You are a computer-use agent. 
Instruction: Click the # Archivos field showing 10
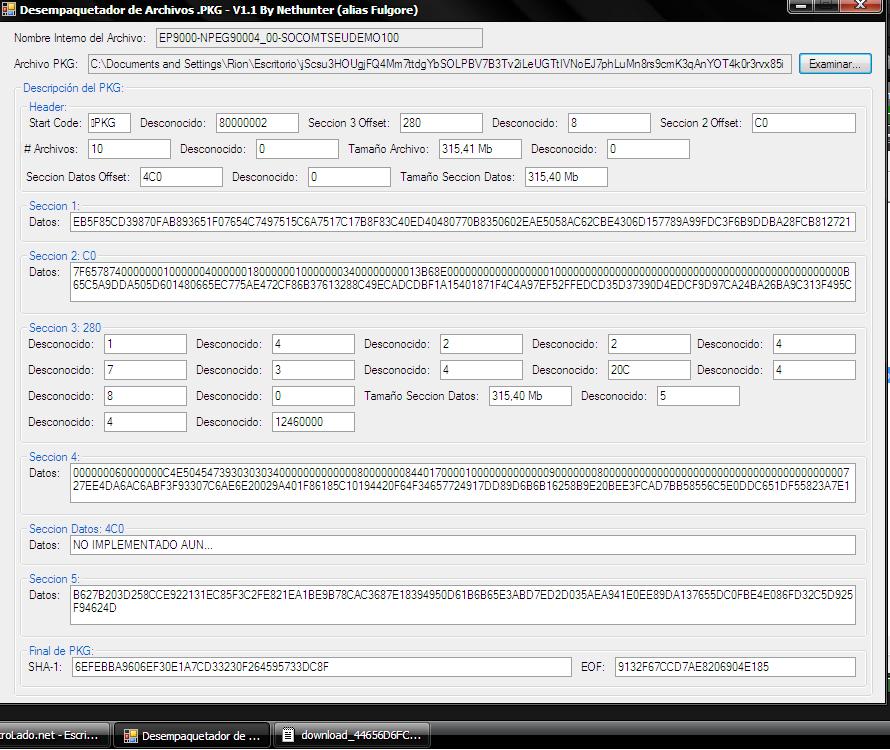click(129, 149)
